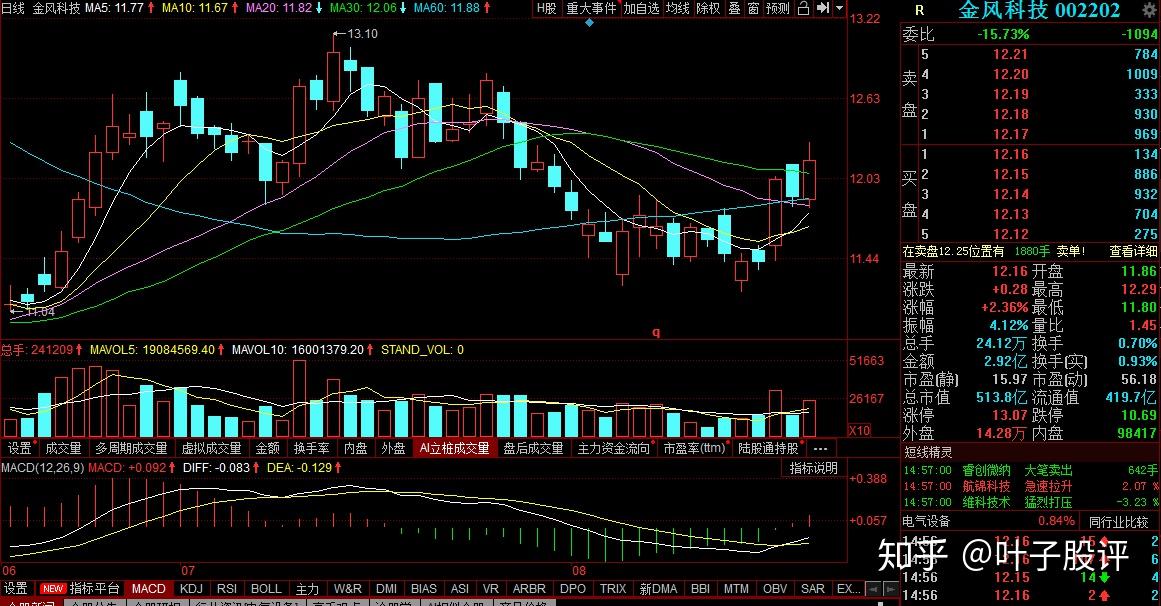The image size is (1161, 606).
Task: Open 设置 in MACD indicator row
Action: (16, 588)
